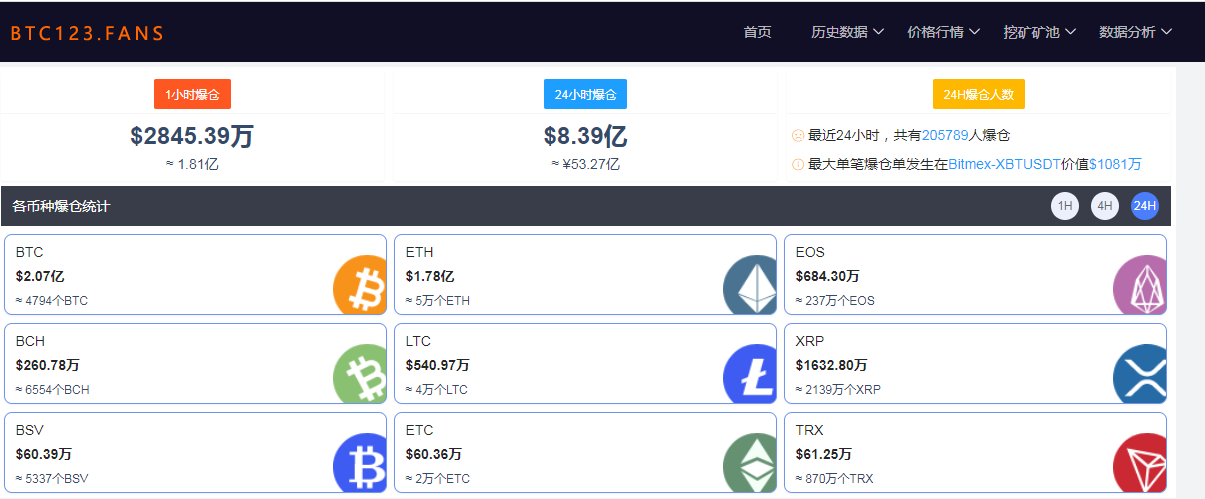Click the Bitcoin BTC coin icon
Image resolution: width=1205 pixels, height=499 pixels.
359,284
